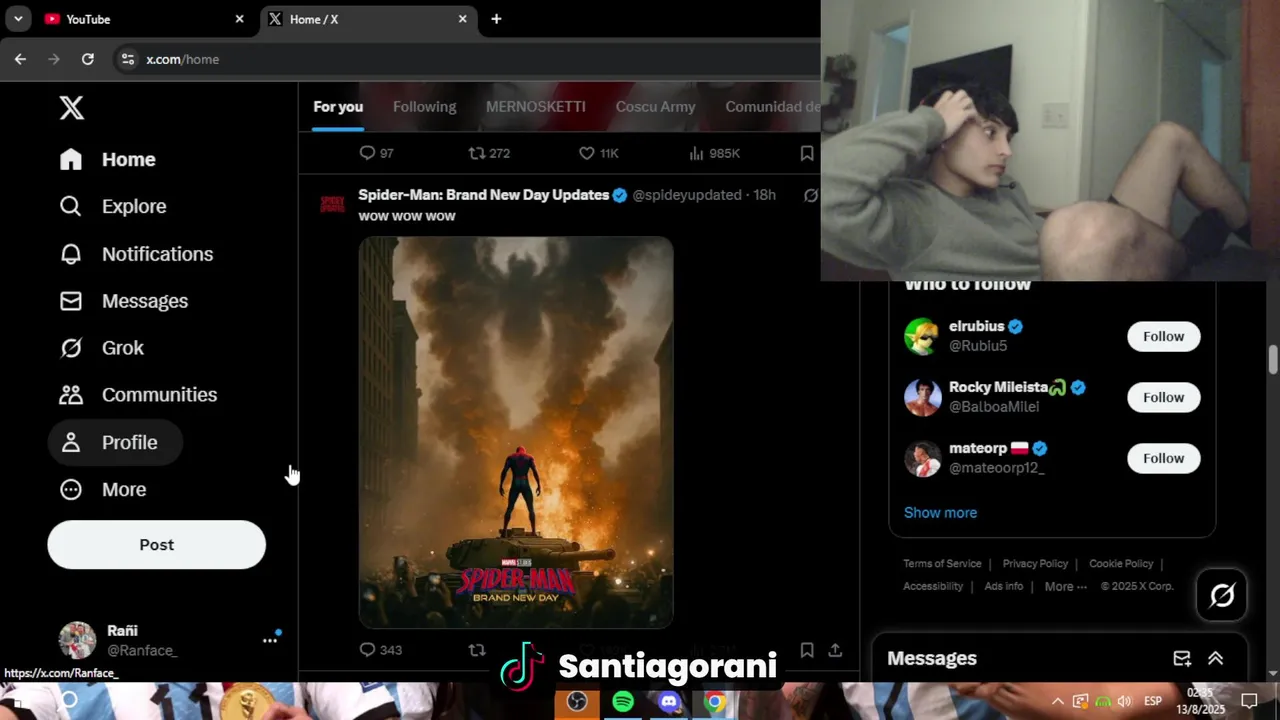This screenshot has height=720, width=1280.
Task: Follow mateorp
Action: tap(1163, 458)
